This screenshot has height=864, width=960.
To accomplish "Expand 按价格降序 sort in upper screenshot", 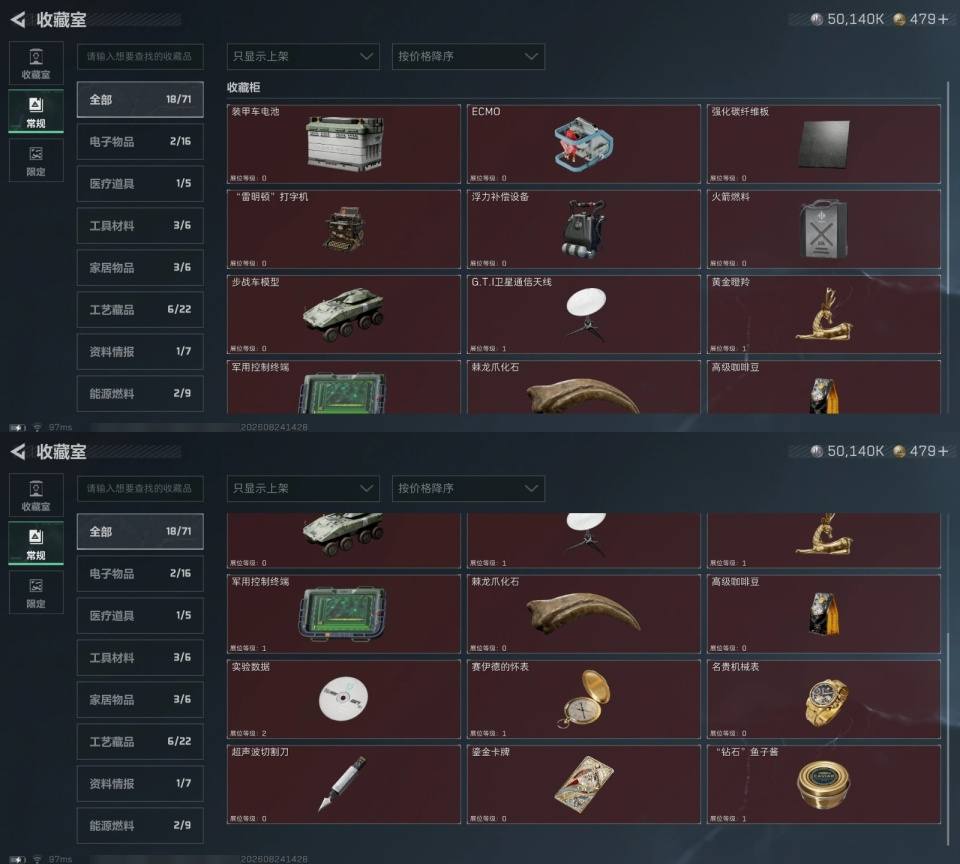I will 468,56.
